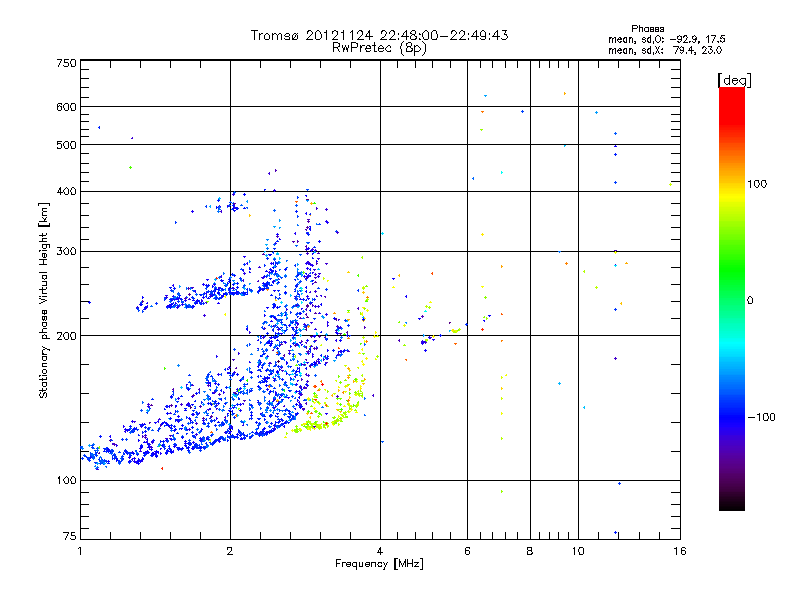Screen dimensions: 800x600
Task: Click the black bottom end of the colorbar
Action: point(732,504)
